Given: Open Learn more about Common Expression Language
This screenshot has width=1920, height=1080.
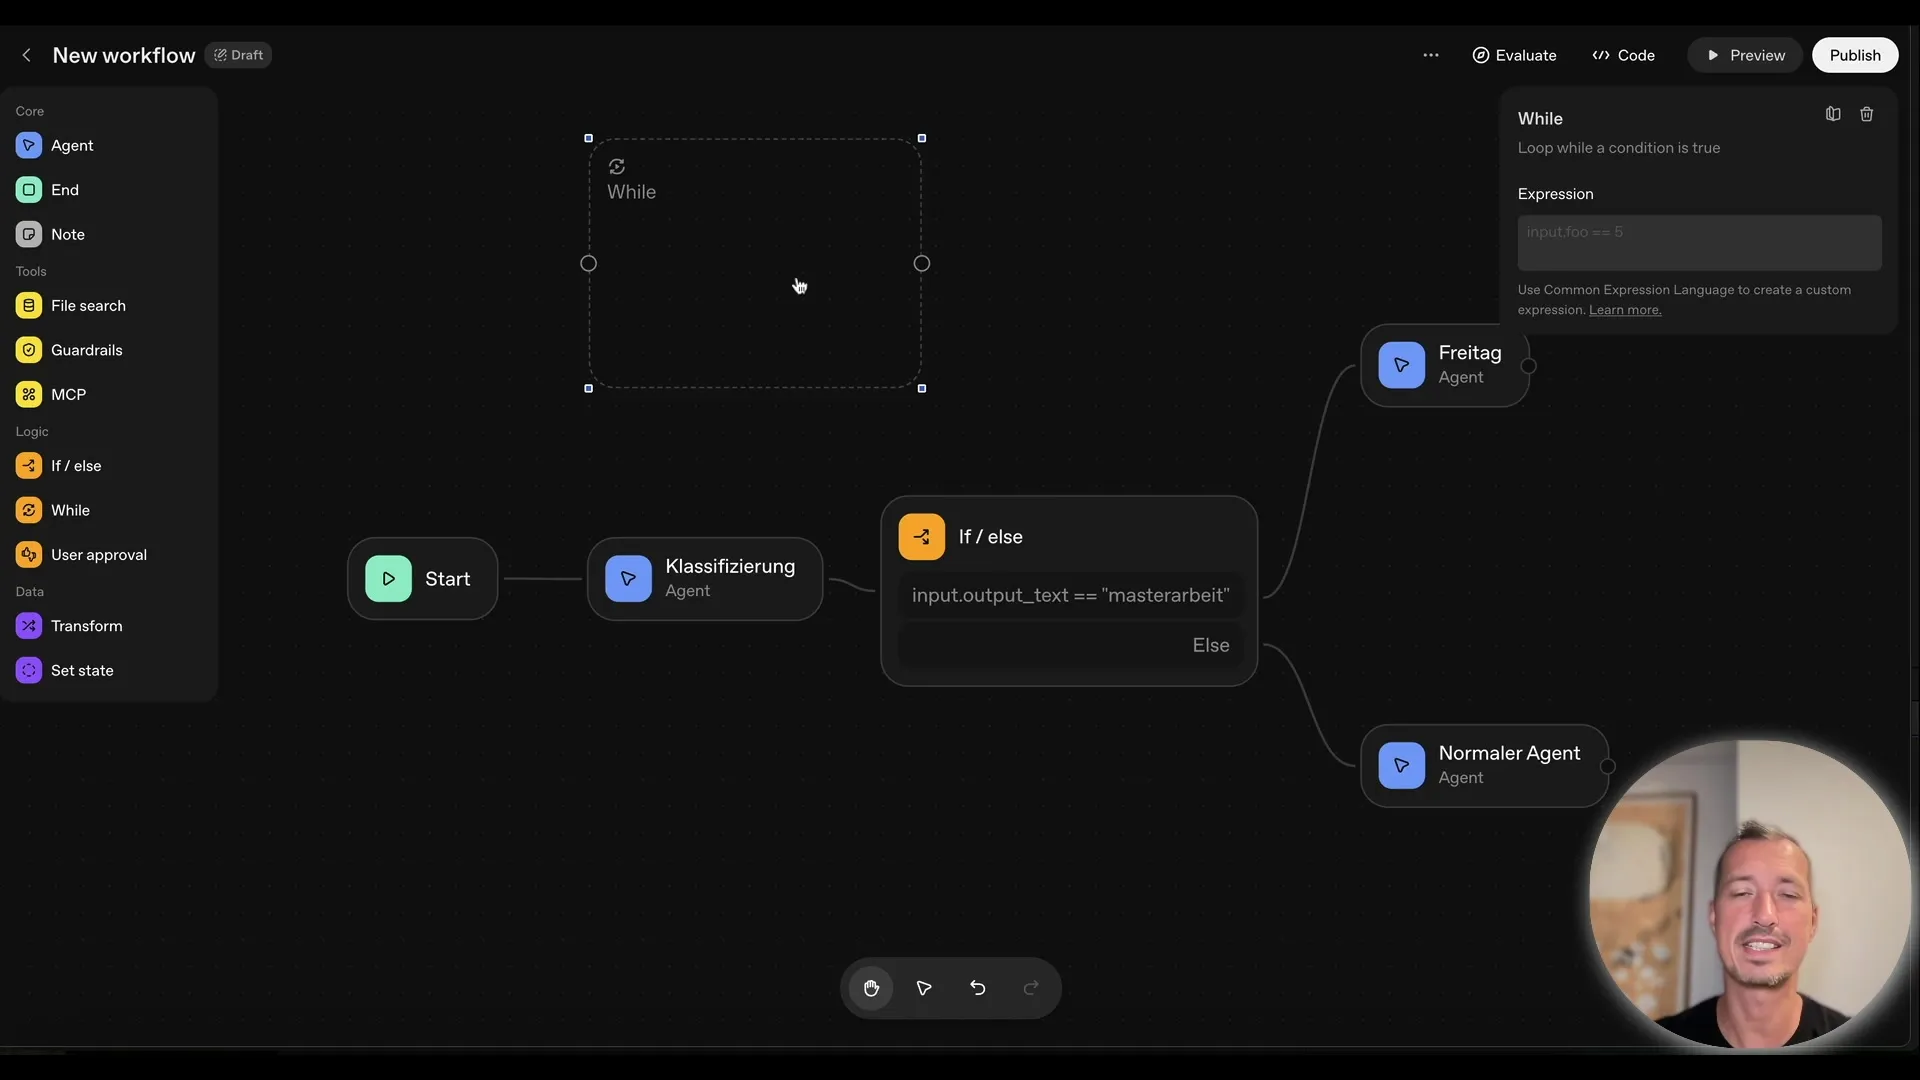Looking at the screenshot, I should coord(1623,309).
